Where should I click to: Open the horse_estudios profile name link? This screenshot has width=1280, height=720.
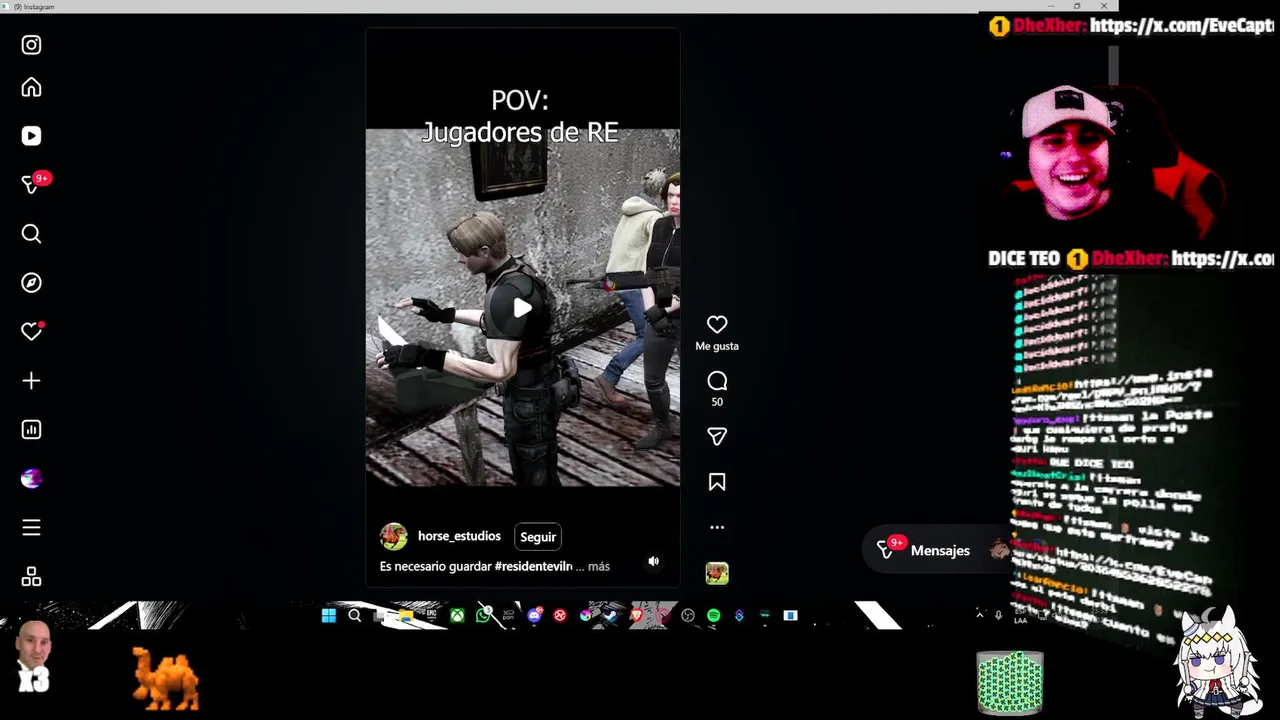[459, 537]
